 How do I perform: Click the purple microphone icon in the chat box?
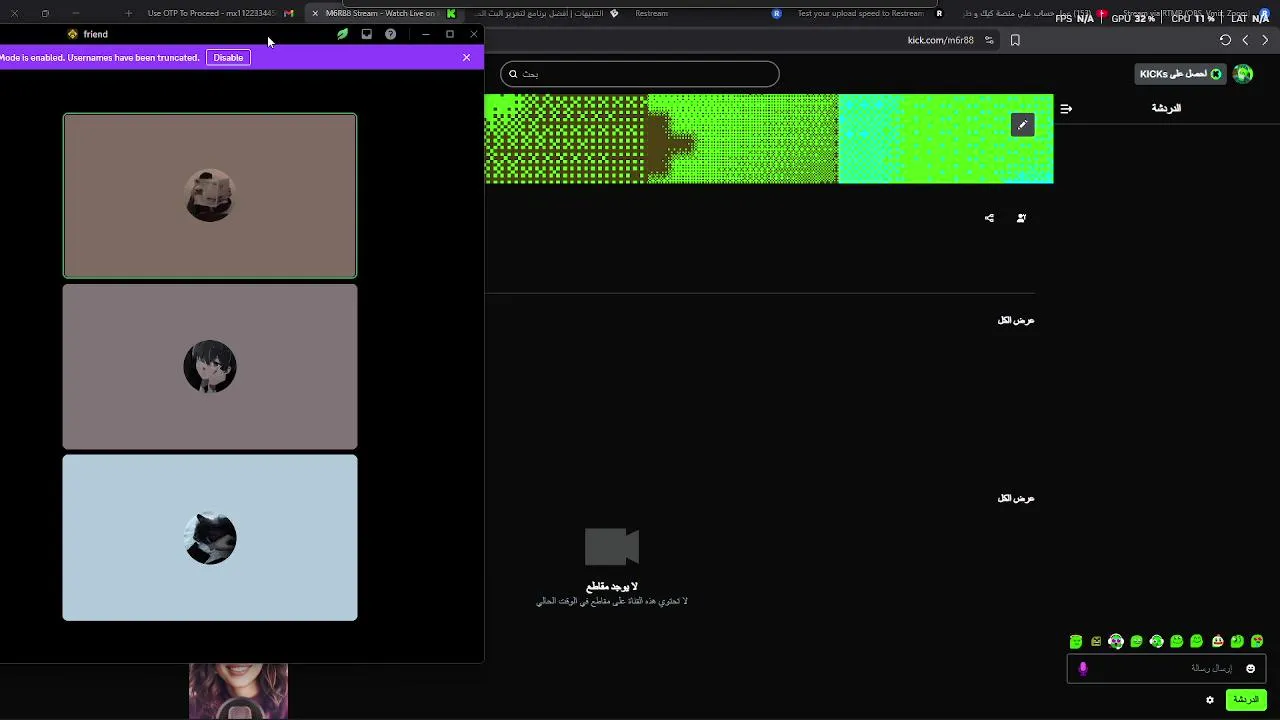[1083, 669]
